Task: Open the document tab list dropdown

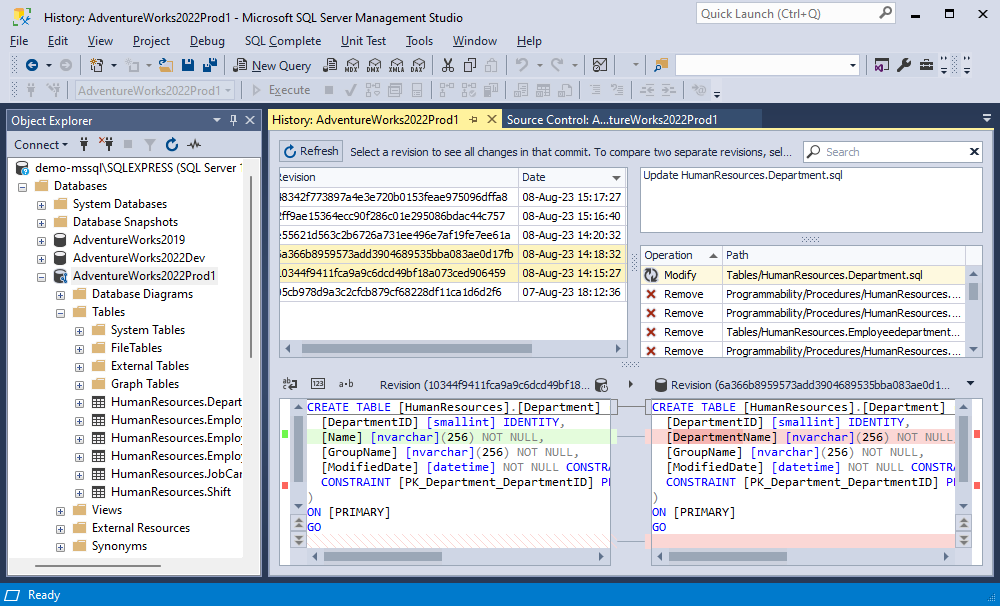Action: tap(986, 119)
